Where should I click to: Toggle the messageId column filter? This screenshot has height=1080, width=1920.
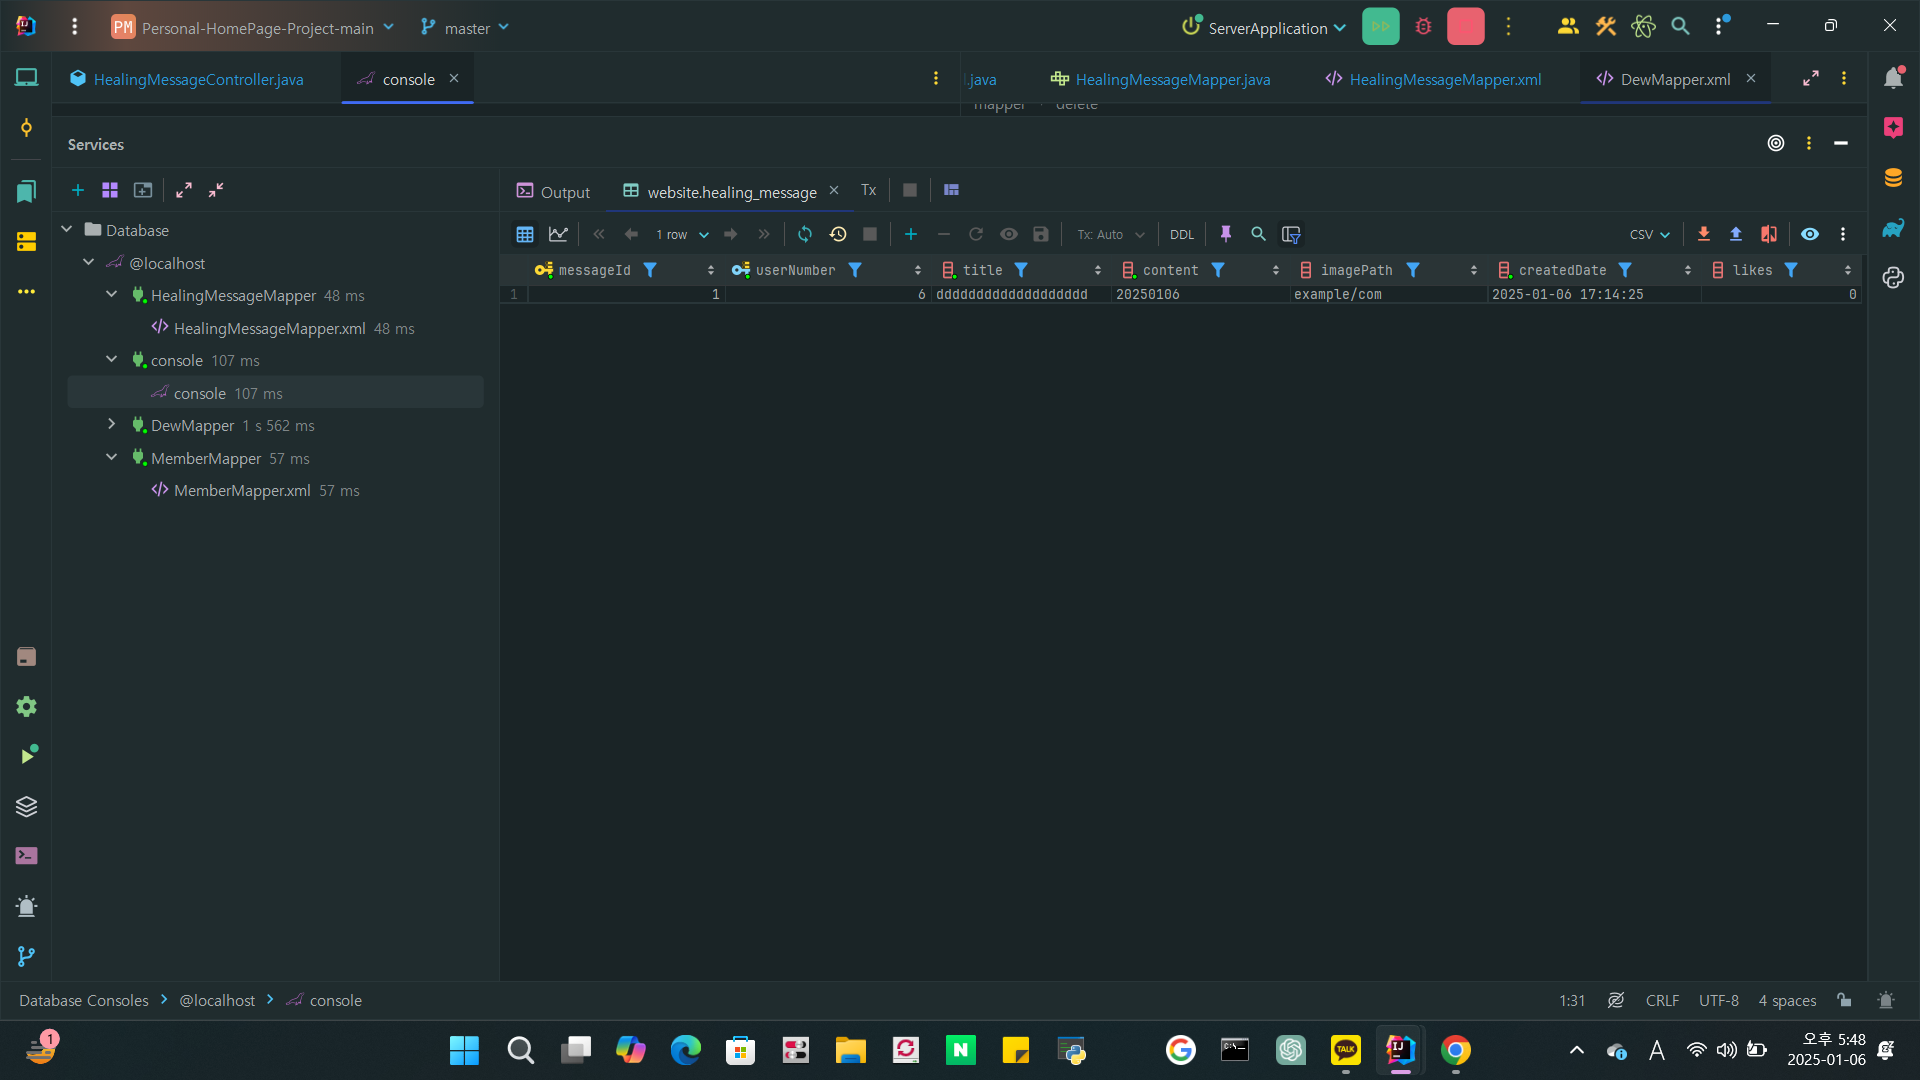[650, 270]
